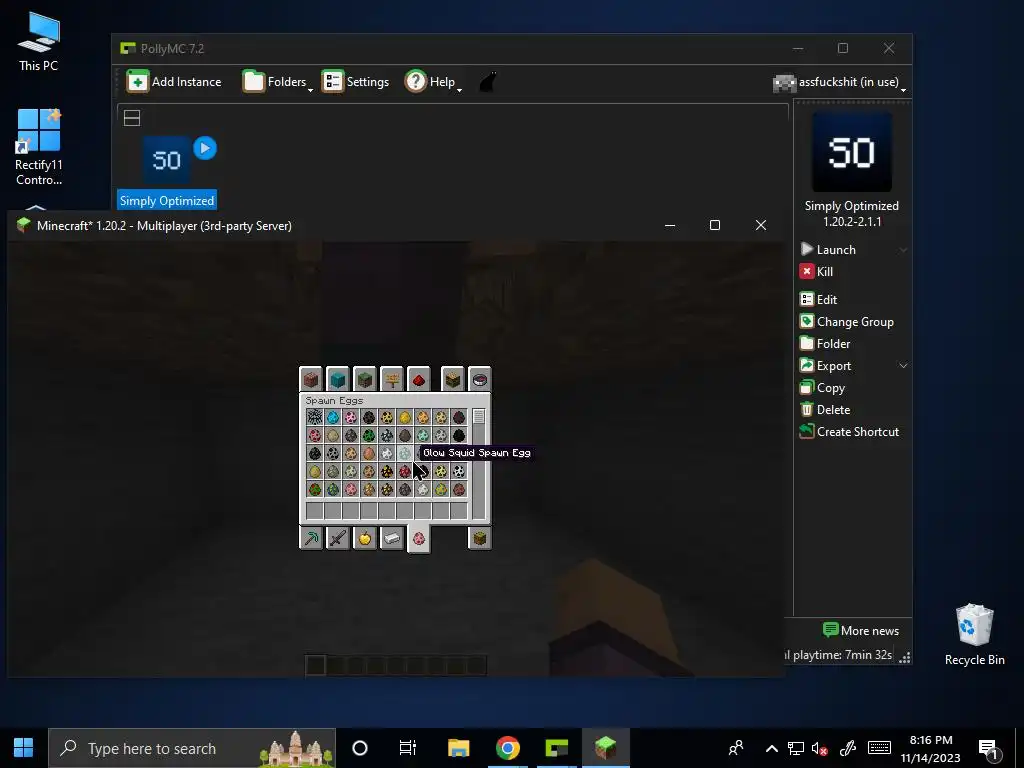The width and height of the screenshot is (1024, 768).
Task: Pick the cyan blue spawn egg
Action: click(333, 417)
